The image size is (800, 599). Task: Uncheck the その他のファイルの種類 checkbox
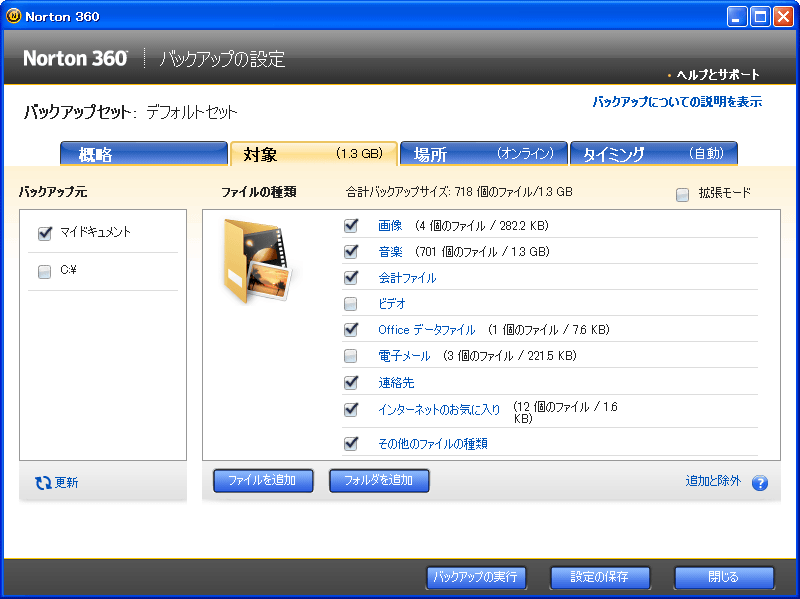[351, 443]
